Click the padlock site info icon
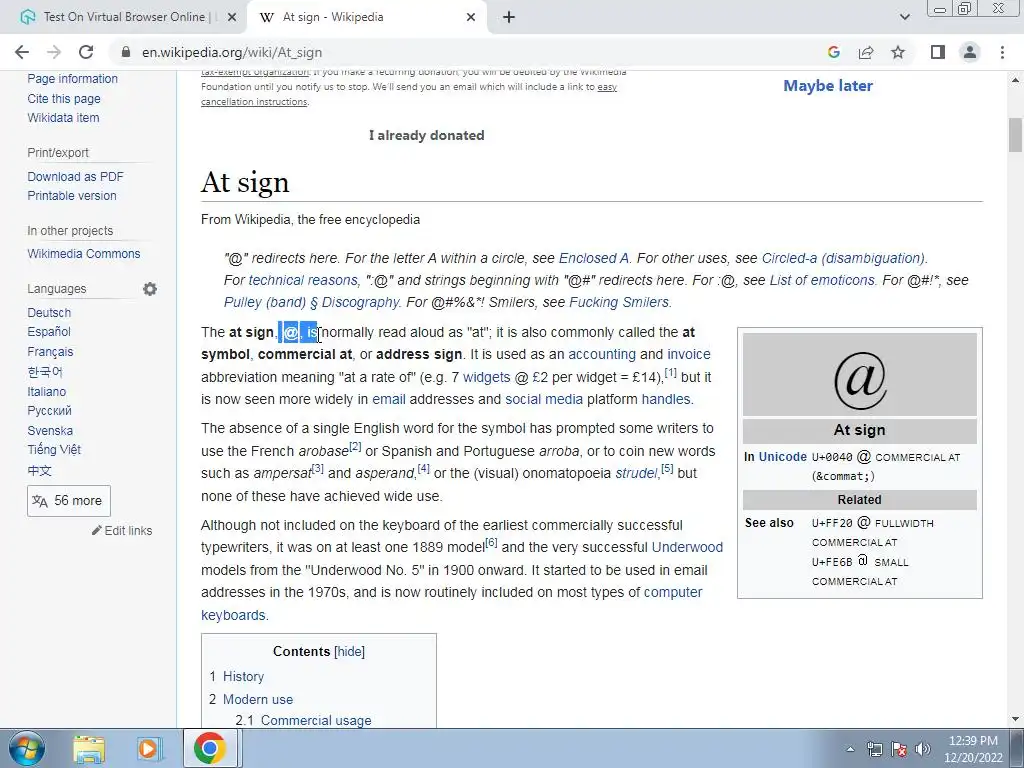 [126, 52]
